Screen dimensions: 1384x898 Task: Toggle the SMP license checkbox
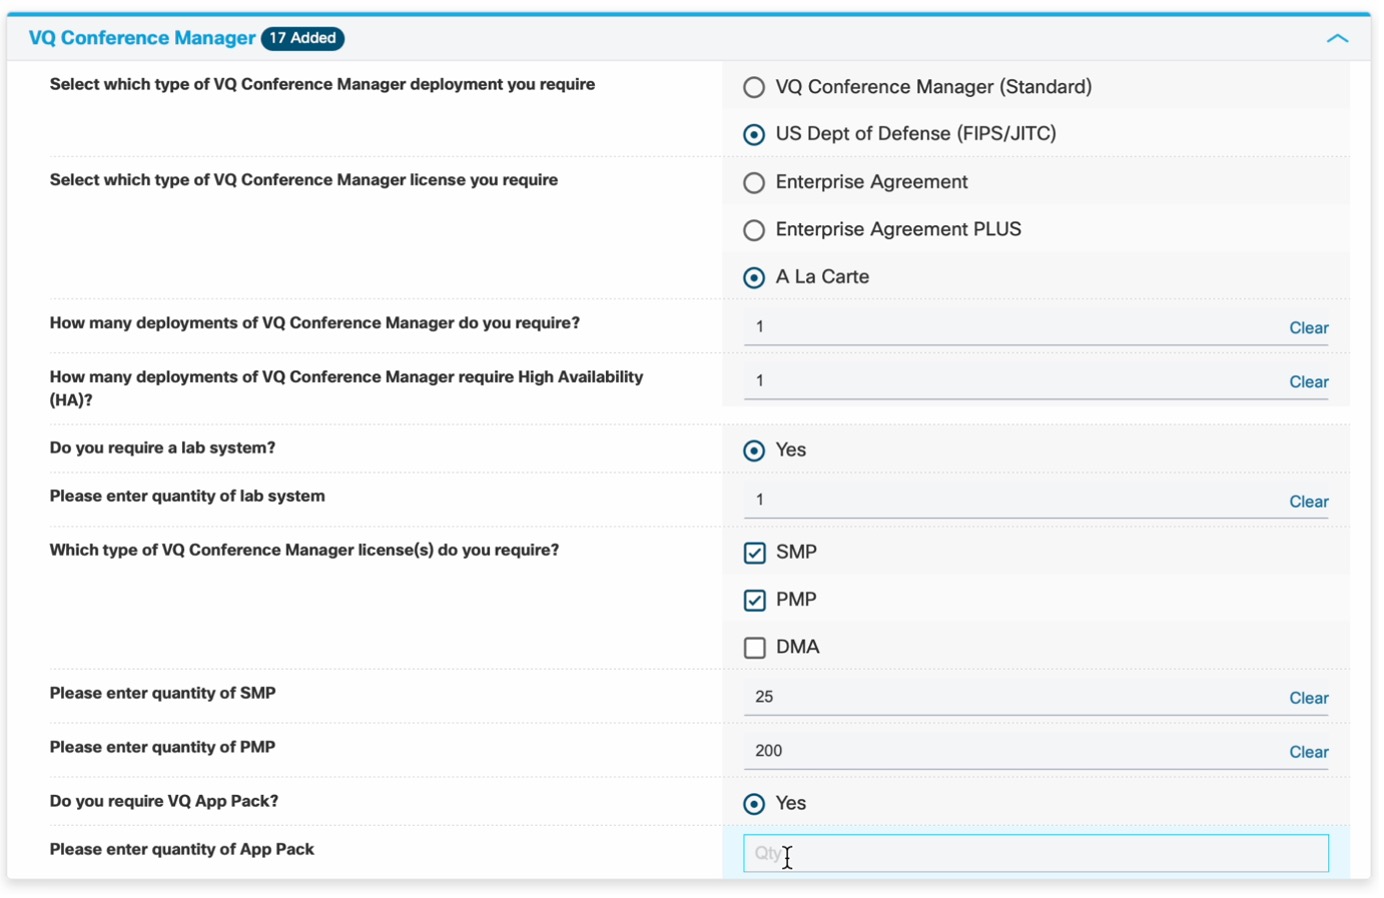click(755, 553)
